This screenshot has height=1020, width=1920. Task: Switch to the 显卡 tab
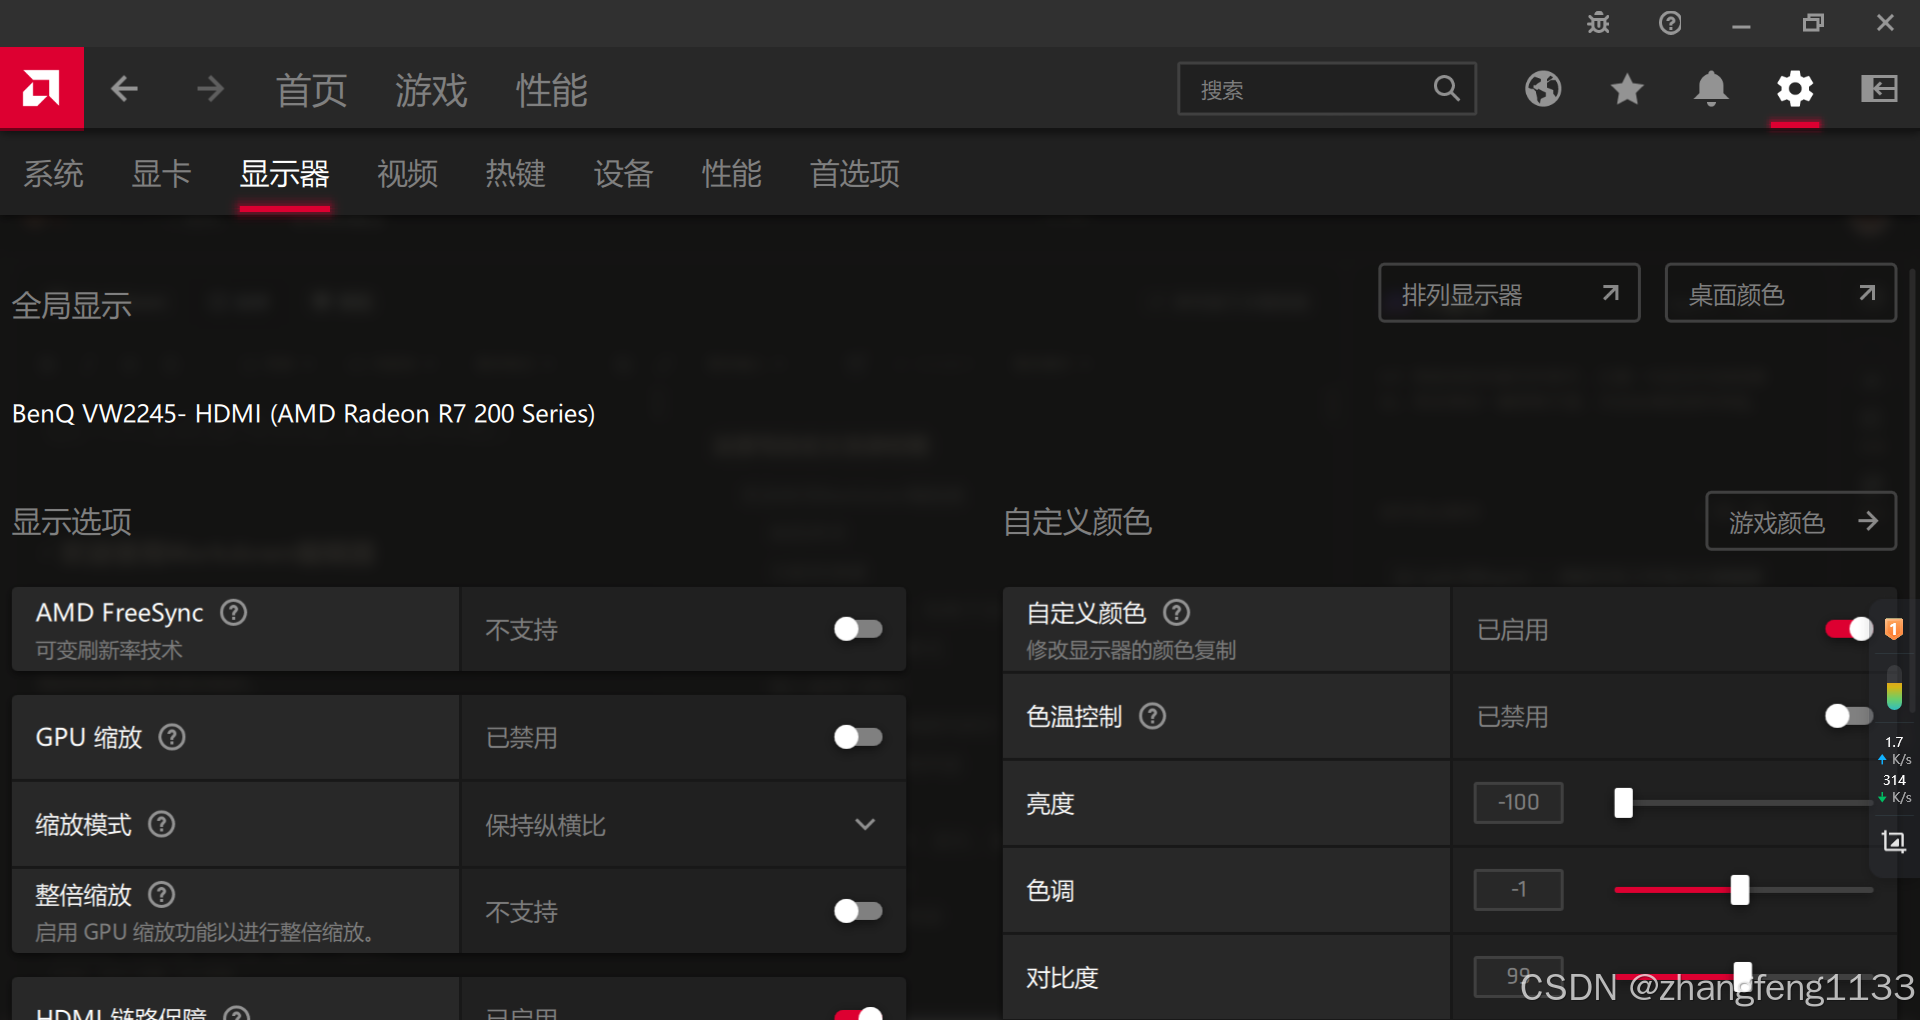[162, 174]
